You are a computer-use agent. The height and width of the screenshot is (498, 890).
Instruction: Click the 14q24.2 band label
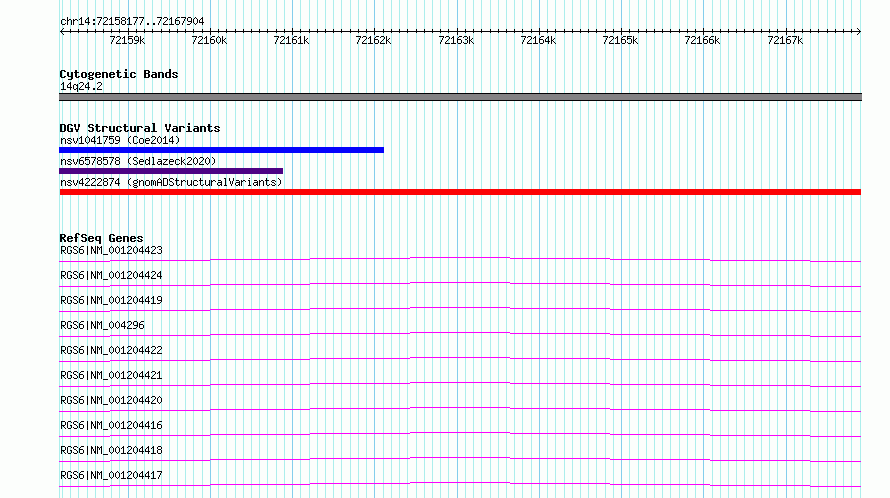[x=81, y=86]
